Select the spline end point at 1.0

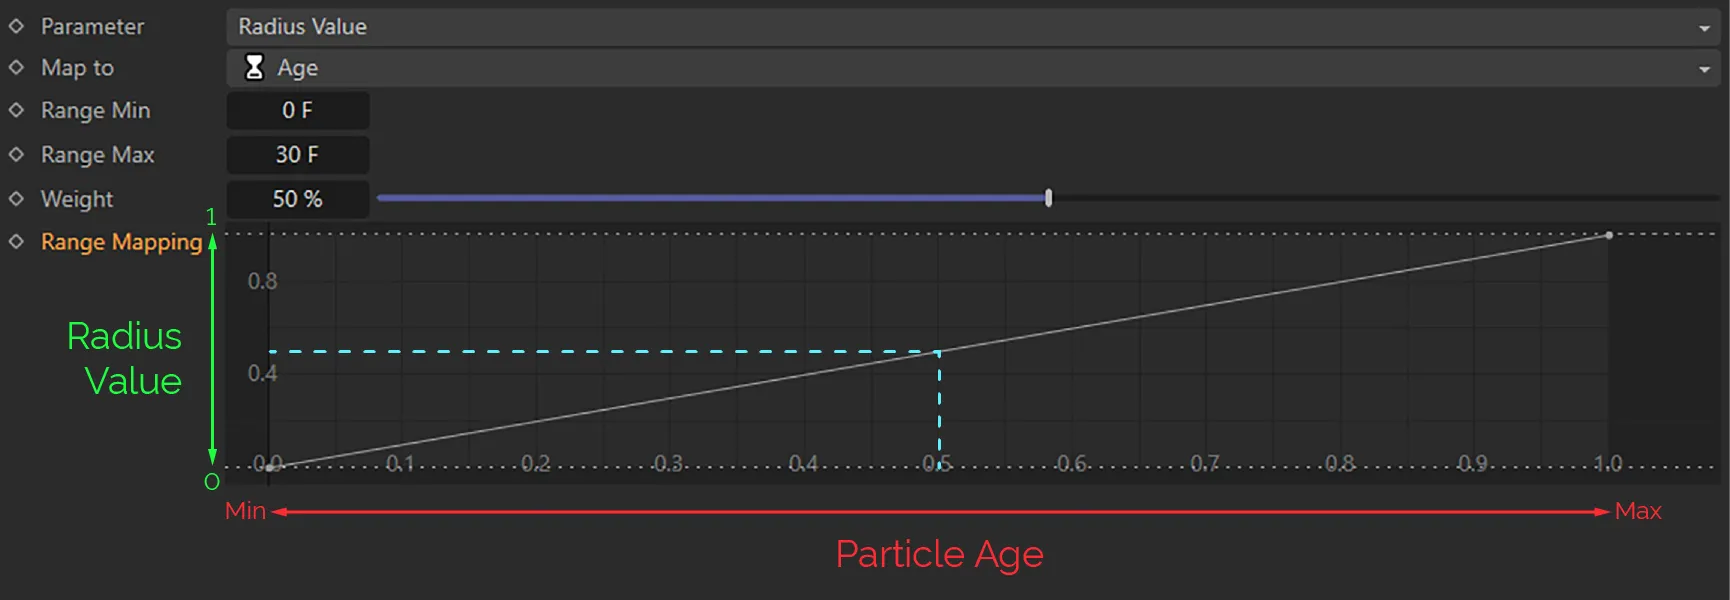tap(1609, 235)
